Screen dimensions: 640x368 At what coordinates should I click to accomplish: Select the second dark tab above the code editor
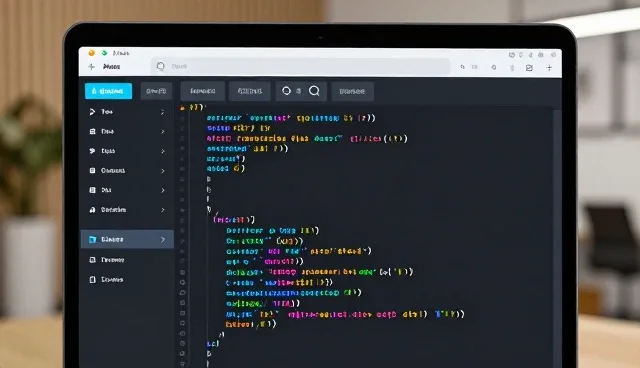pos(249,91)
